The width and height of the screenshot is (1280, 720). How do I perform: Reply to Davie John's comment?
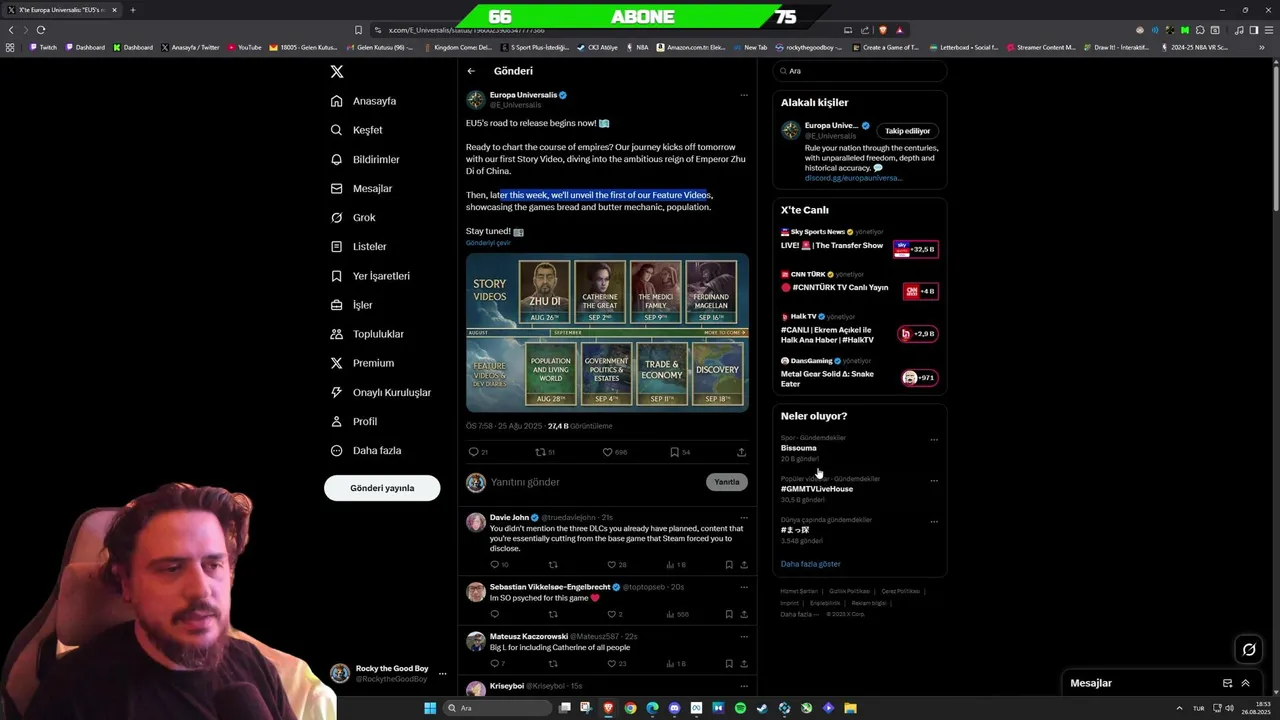494,565
